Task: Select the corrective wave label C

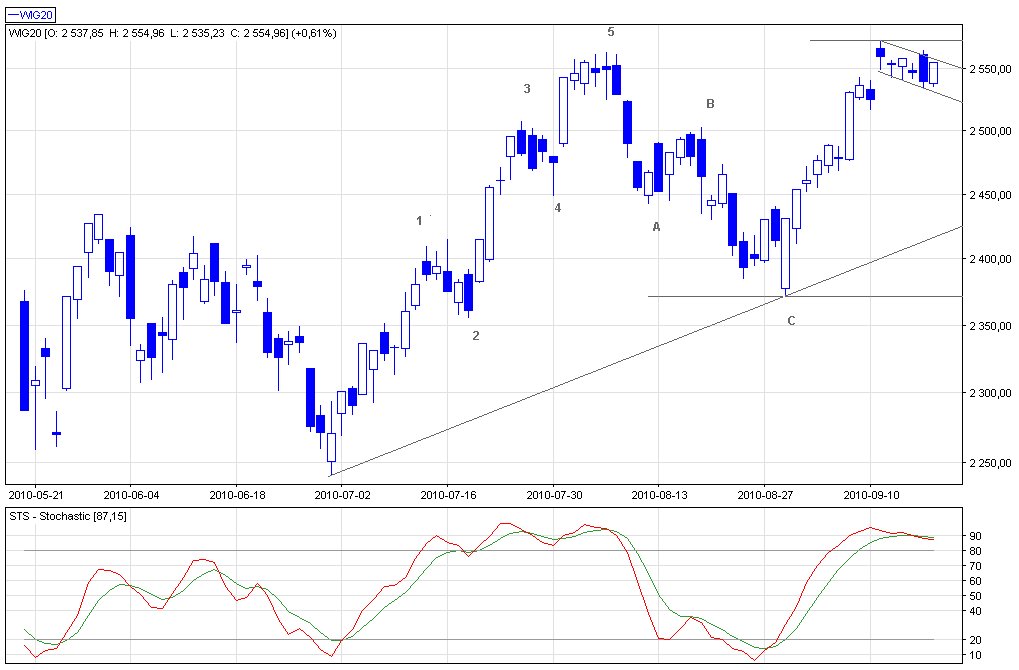Action: [x=791, y=321]
